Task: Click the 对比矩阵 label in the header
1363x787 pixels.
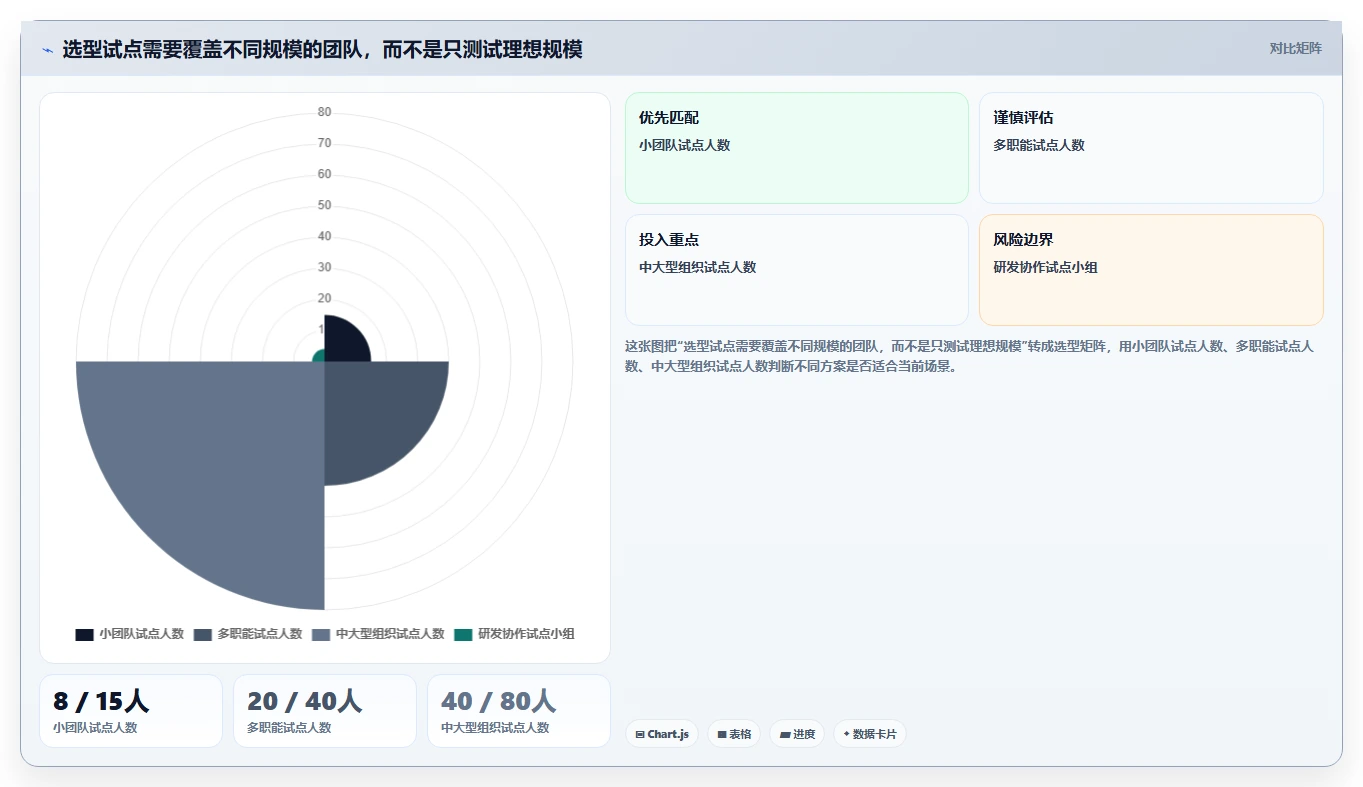Action: pos(1295,48)
